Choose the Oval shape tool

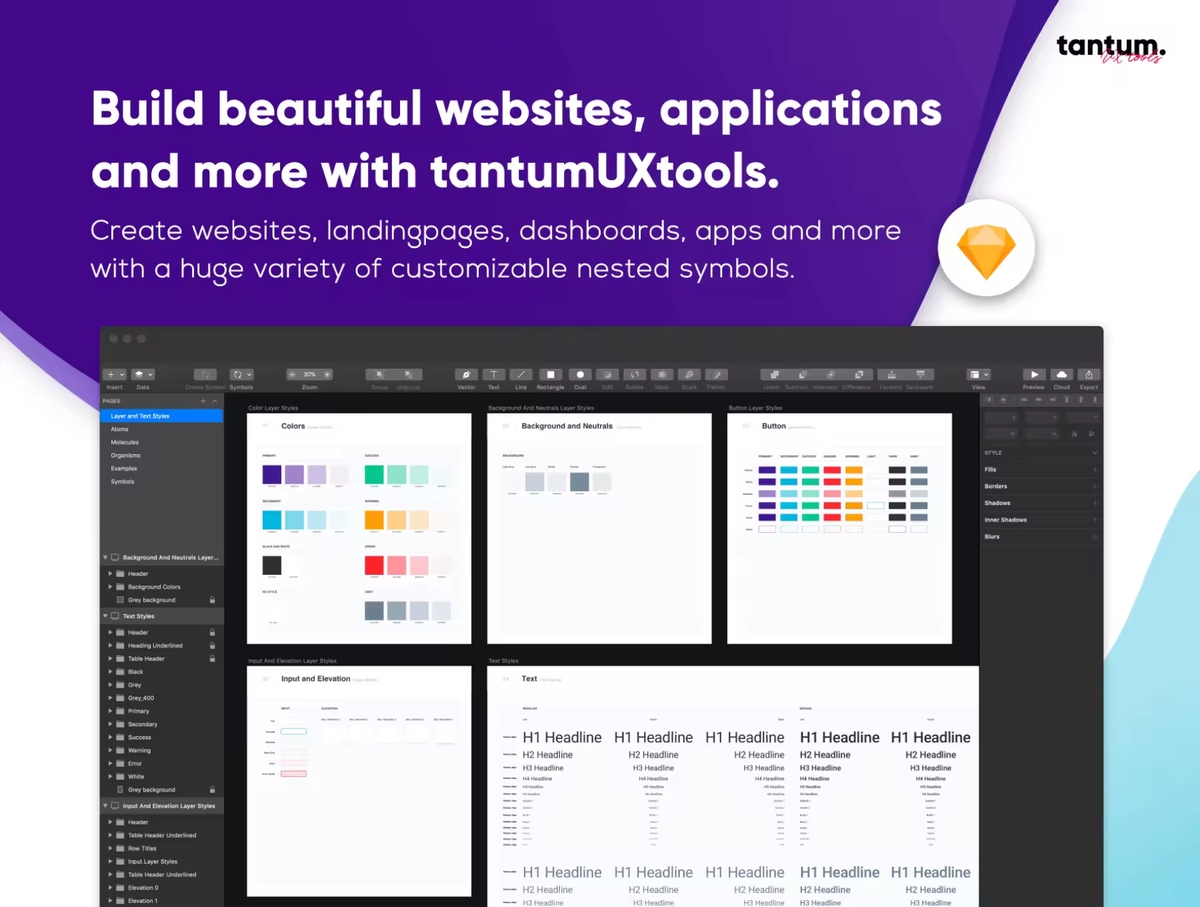[580, 375]
